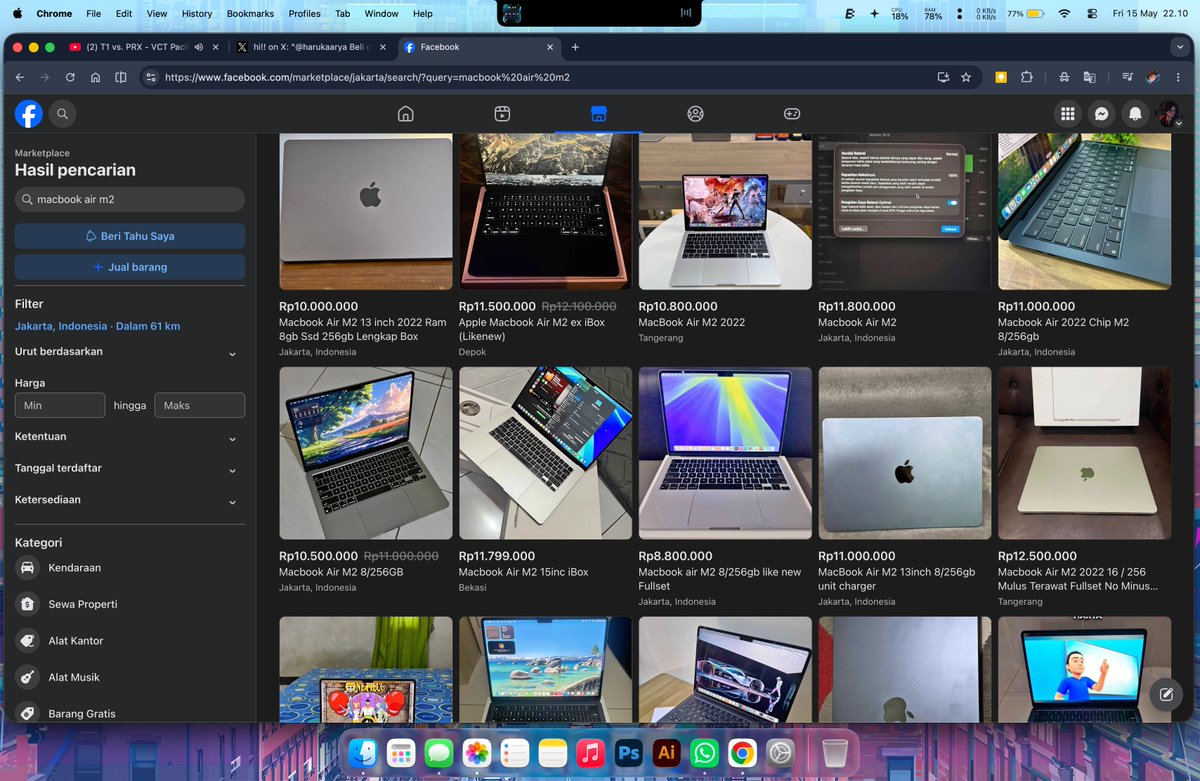Screen dimensions: 1200x781
Task: Open listing Macbook Air M2 15inc iBox
Action: pos(523,572)
